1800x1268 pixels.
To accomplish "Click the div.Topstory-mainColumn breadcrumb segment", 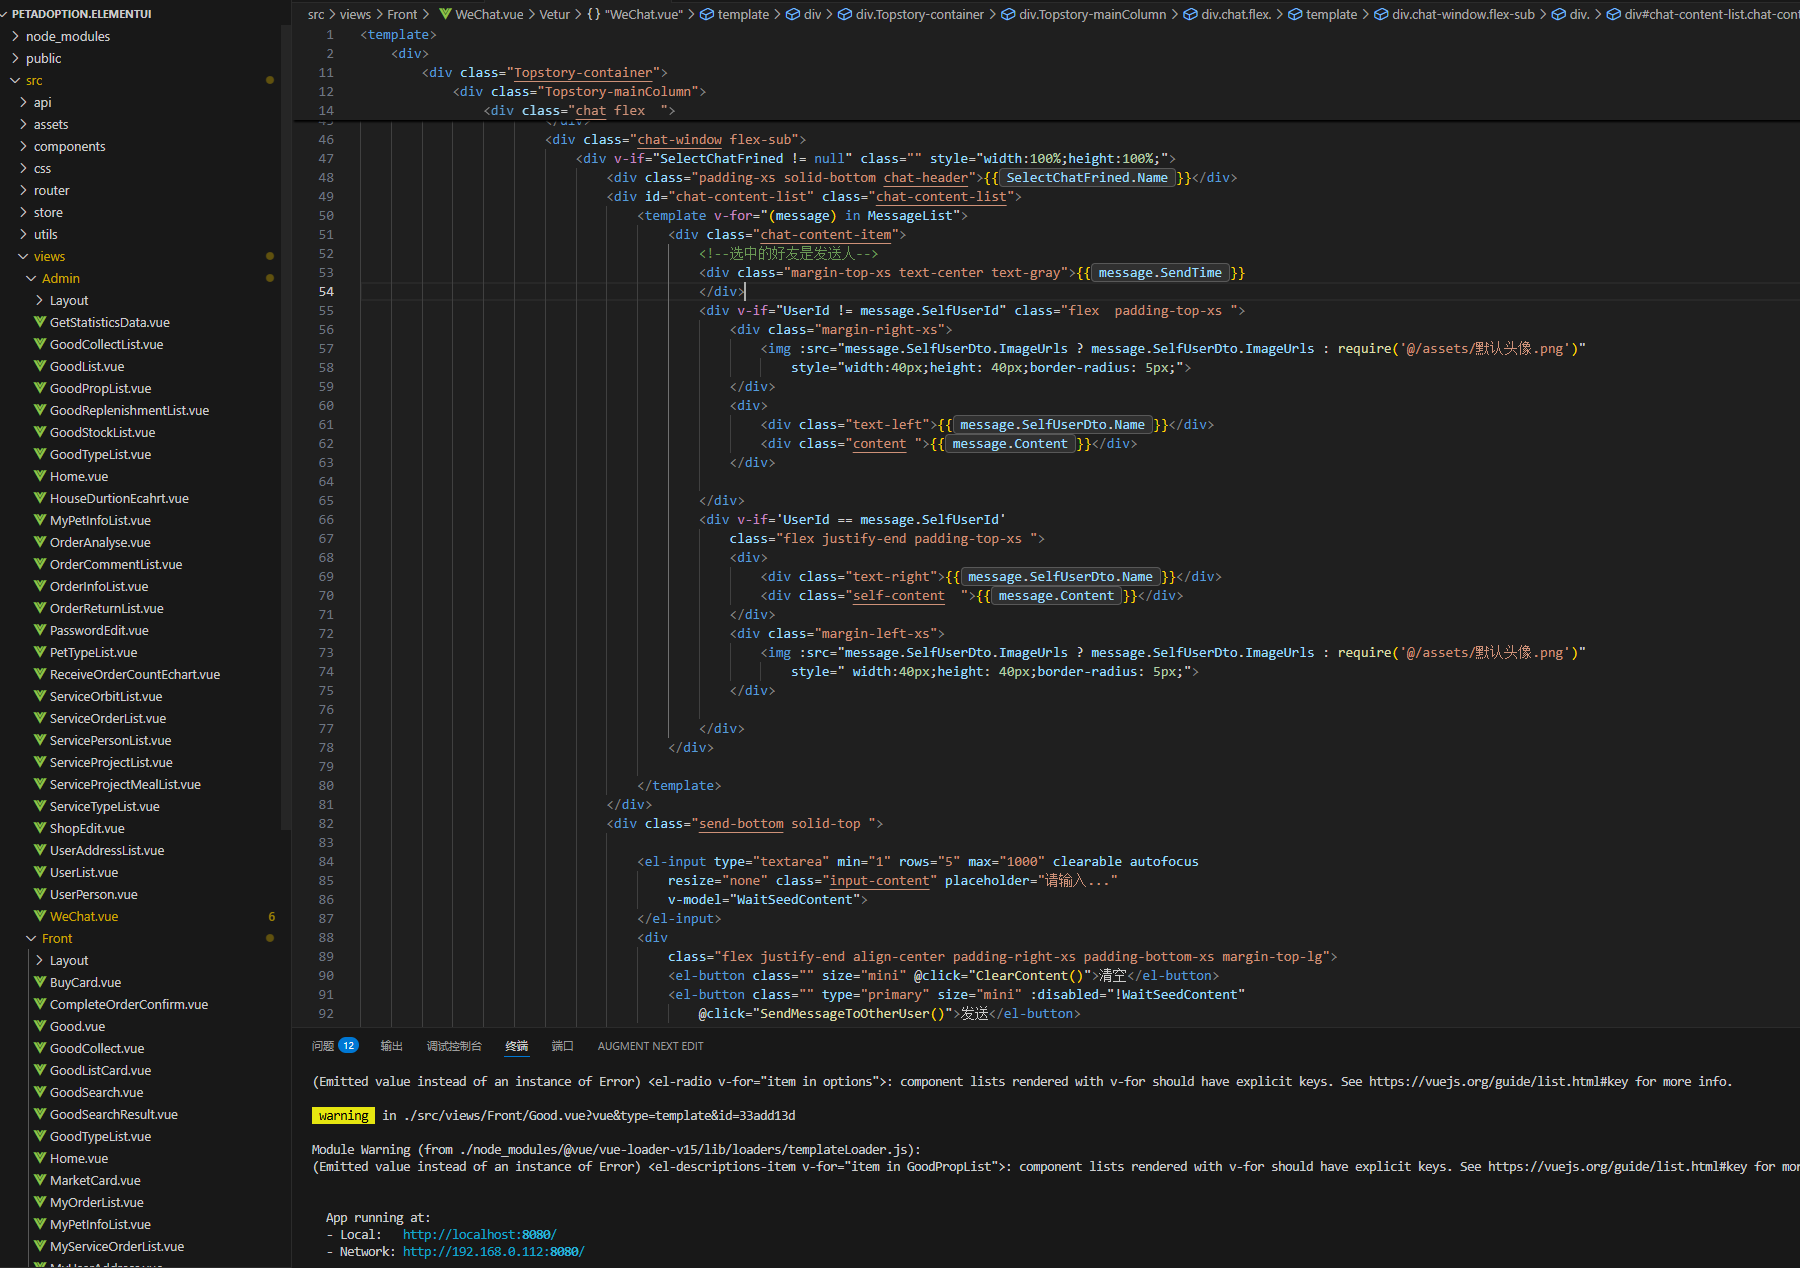I will [x=1092, y=14].
